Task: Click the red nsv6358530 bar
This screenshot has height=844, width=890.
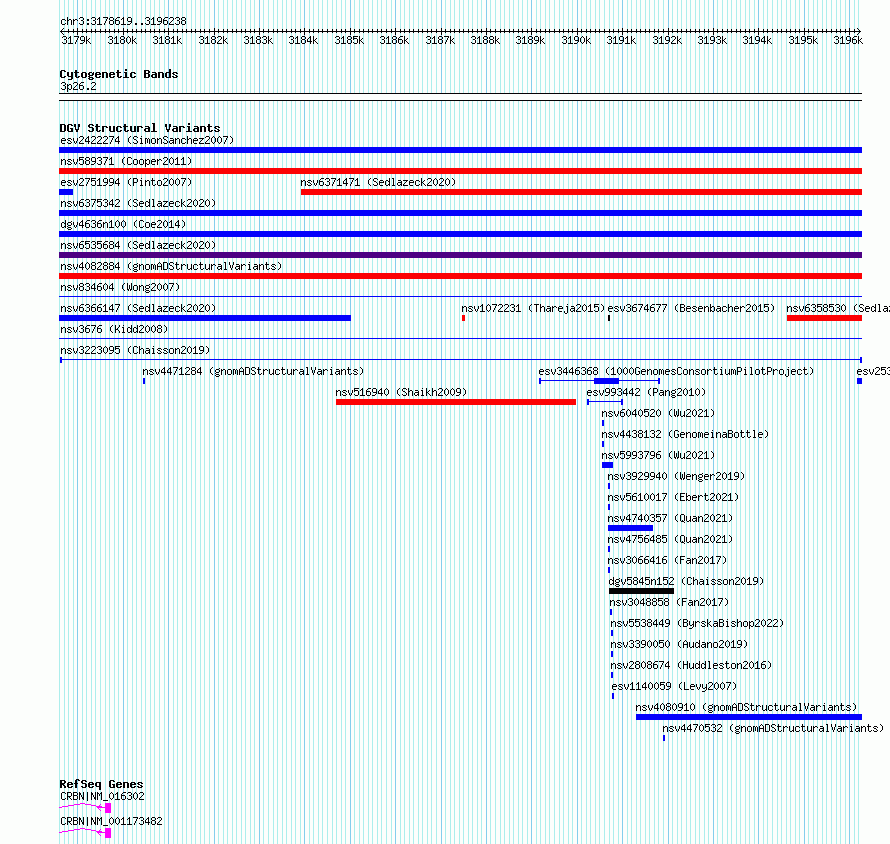Action: 824,318
